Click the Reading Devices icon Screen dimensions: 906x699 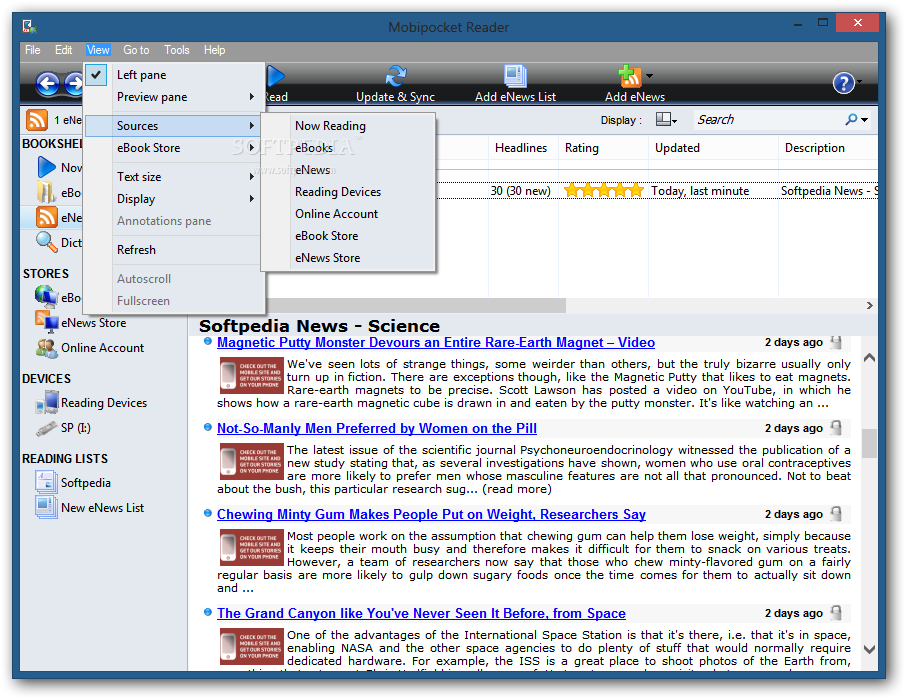tap(47, 403)
